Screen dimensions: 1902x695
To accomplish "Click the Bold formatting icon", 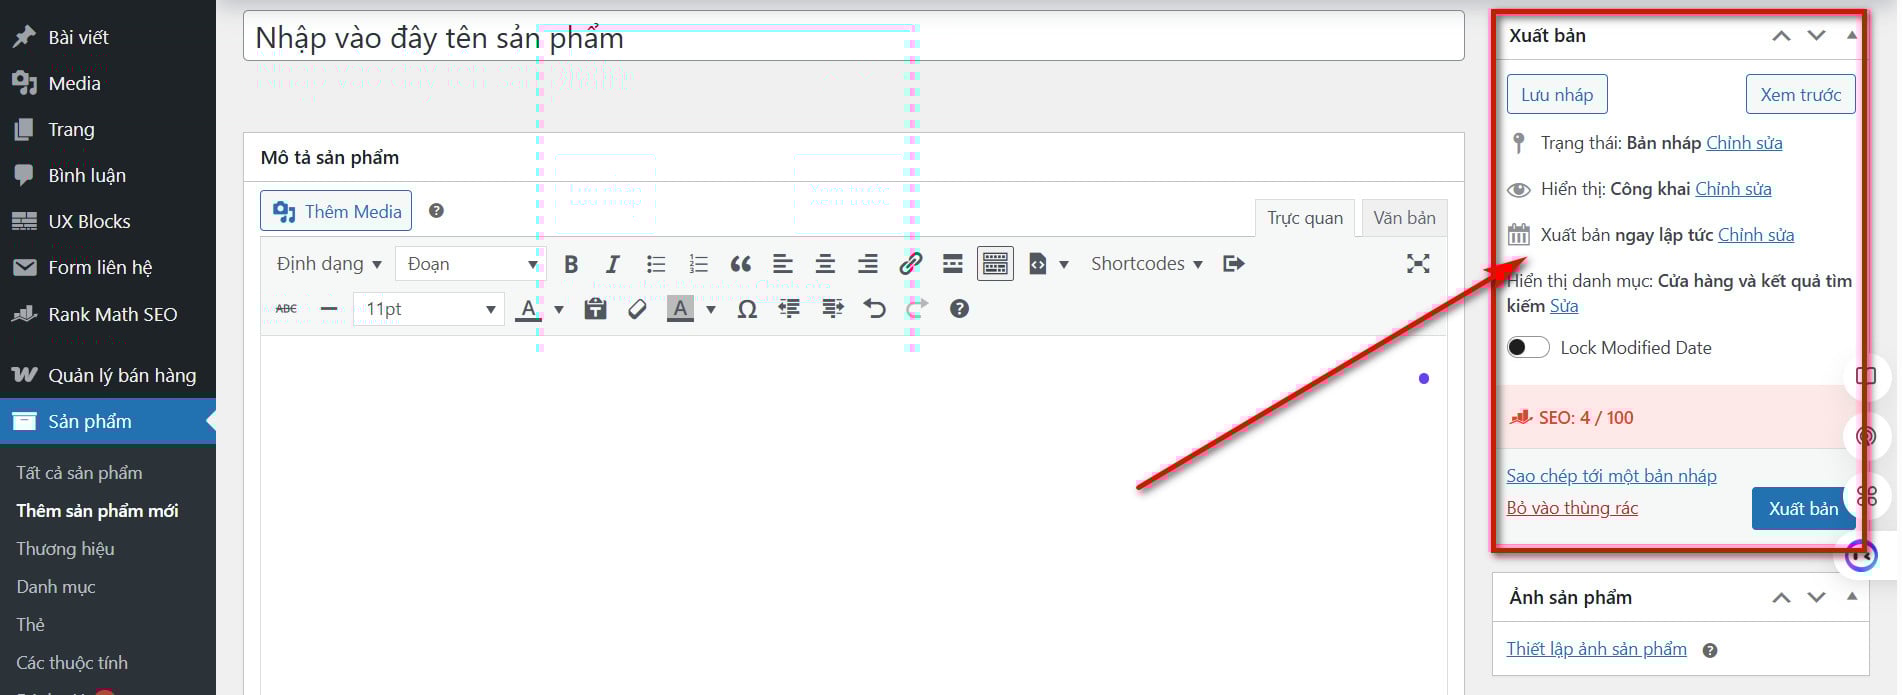I will (x=571, y=264).
